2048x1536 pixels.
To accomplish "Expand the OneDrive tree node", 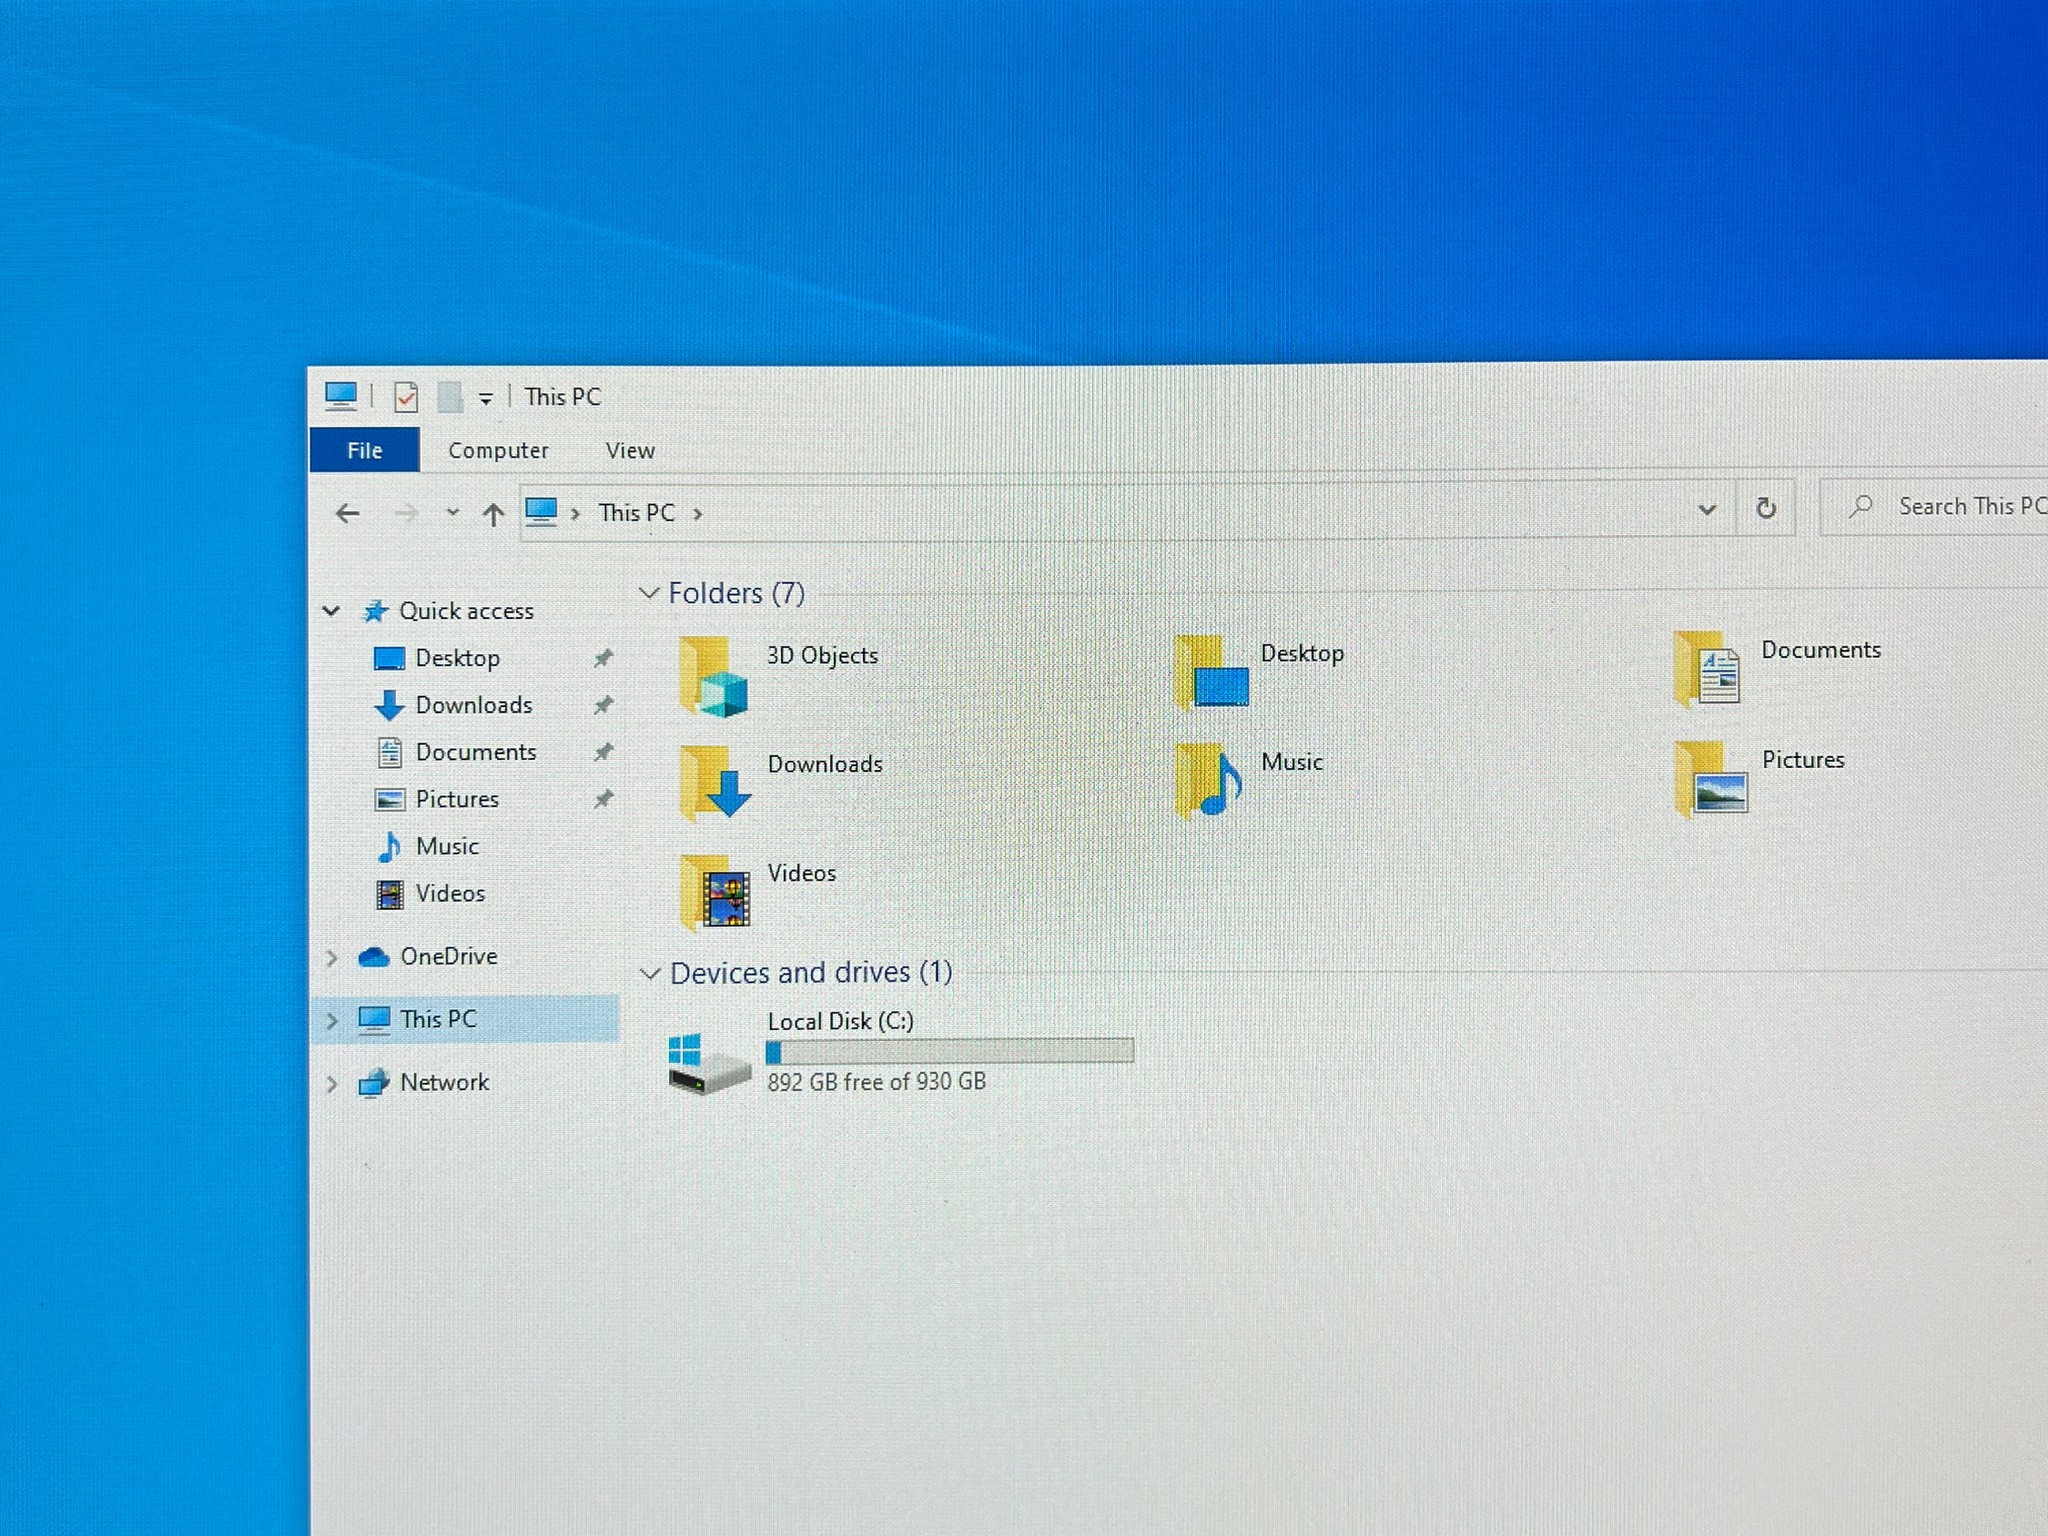I will click(331, 958).
